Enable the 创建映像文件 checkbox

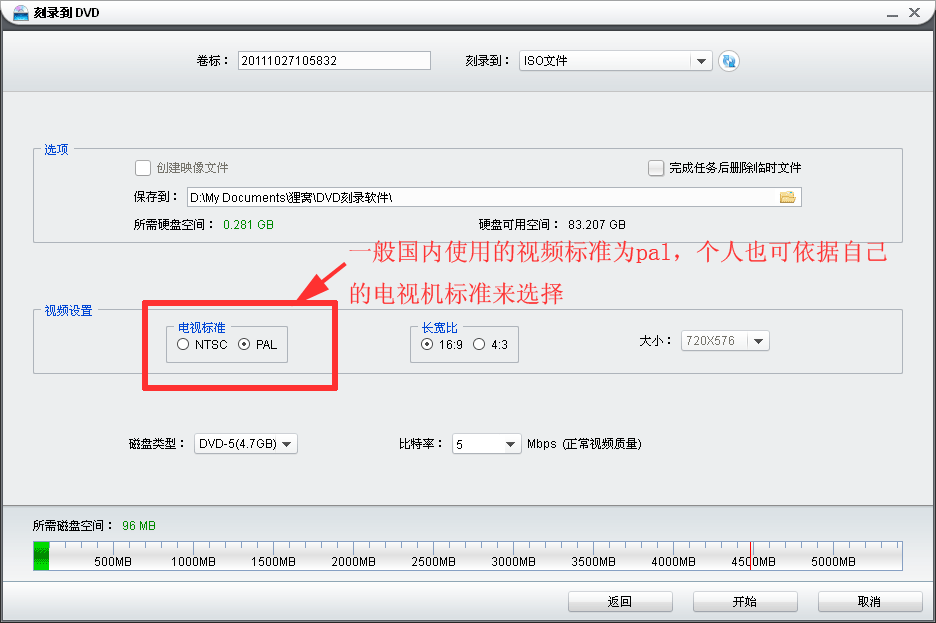tap(143, 168)
